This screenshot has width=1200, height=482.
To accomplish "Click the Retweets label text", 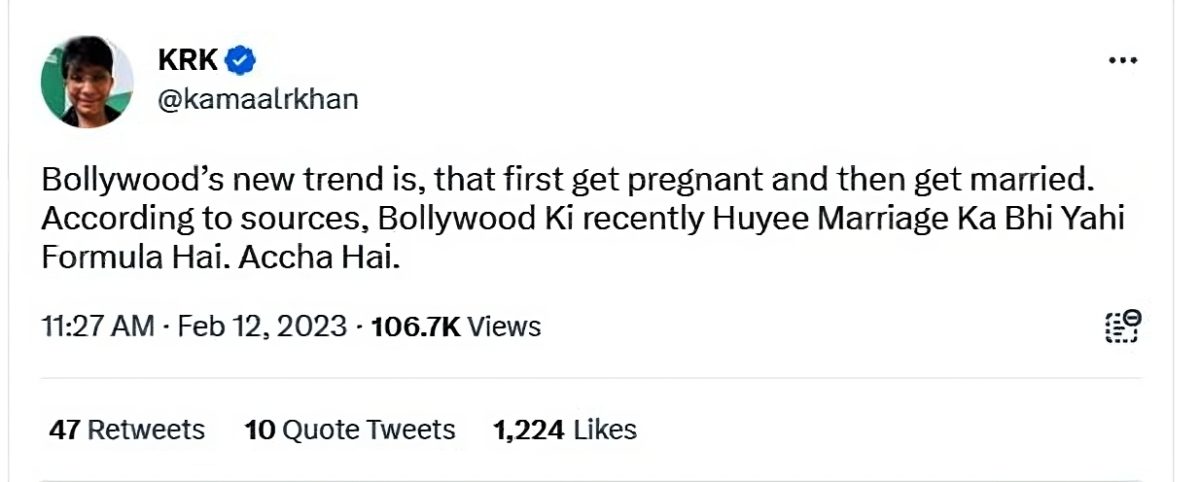I will point(145,429).
